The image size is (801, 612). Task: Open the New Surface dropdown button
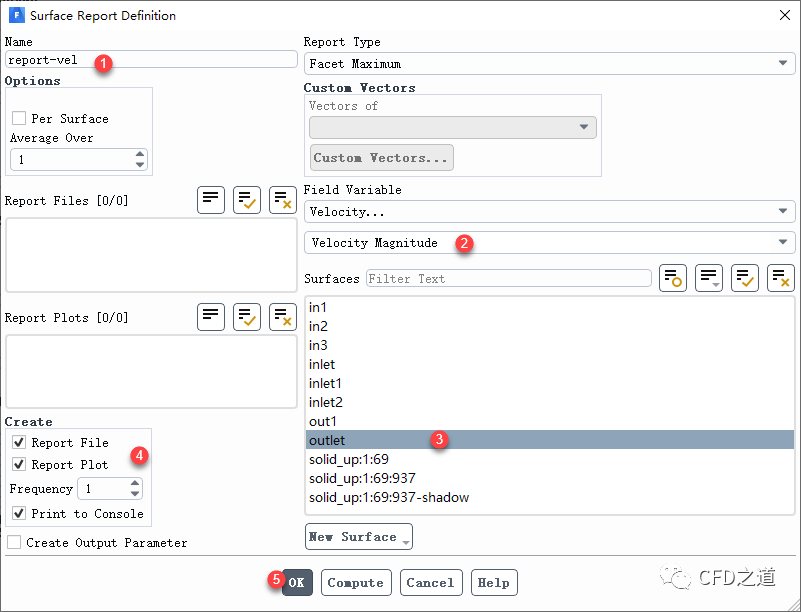point(358,537)
